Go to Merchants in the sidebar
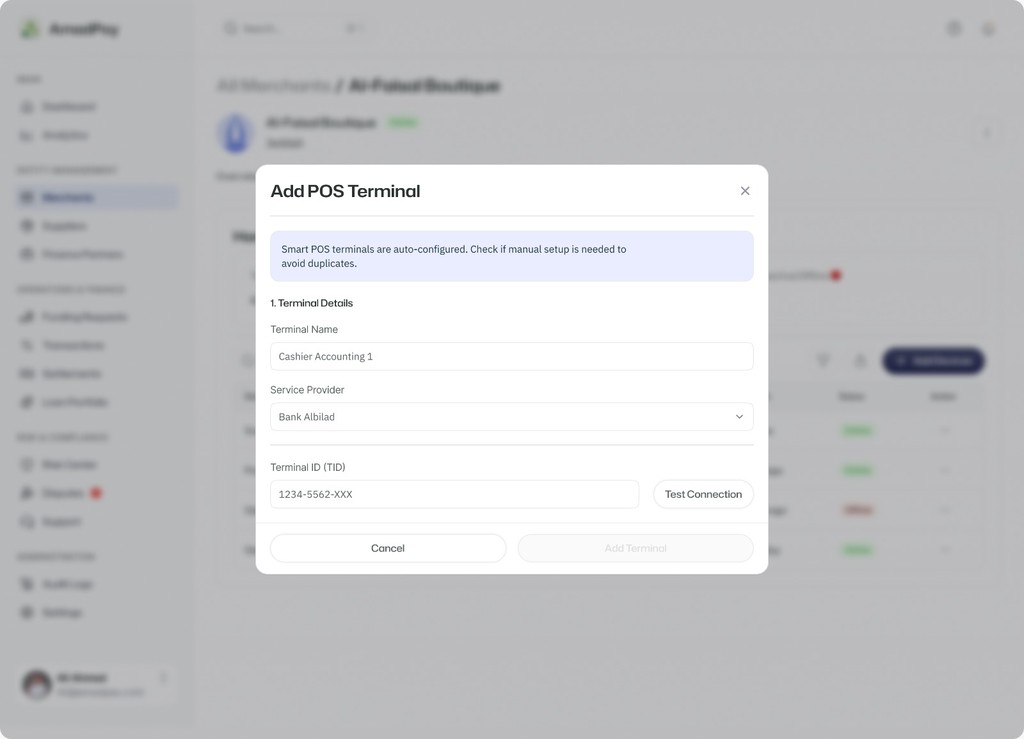 coord(68,198)
